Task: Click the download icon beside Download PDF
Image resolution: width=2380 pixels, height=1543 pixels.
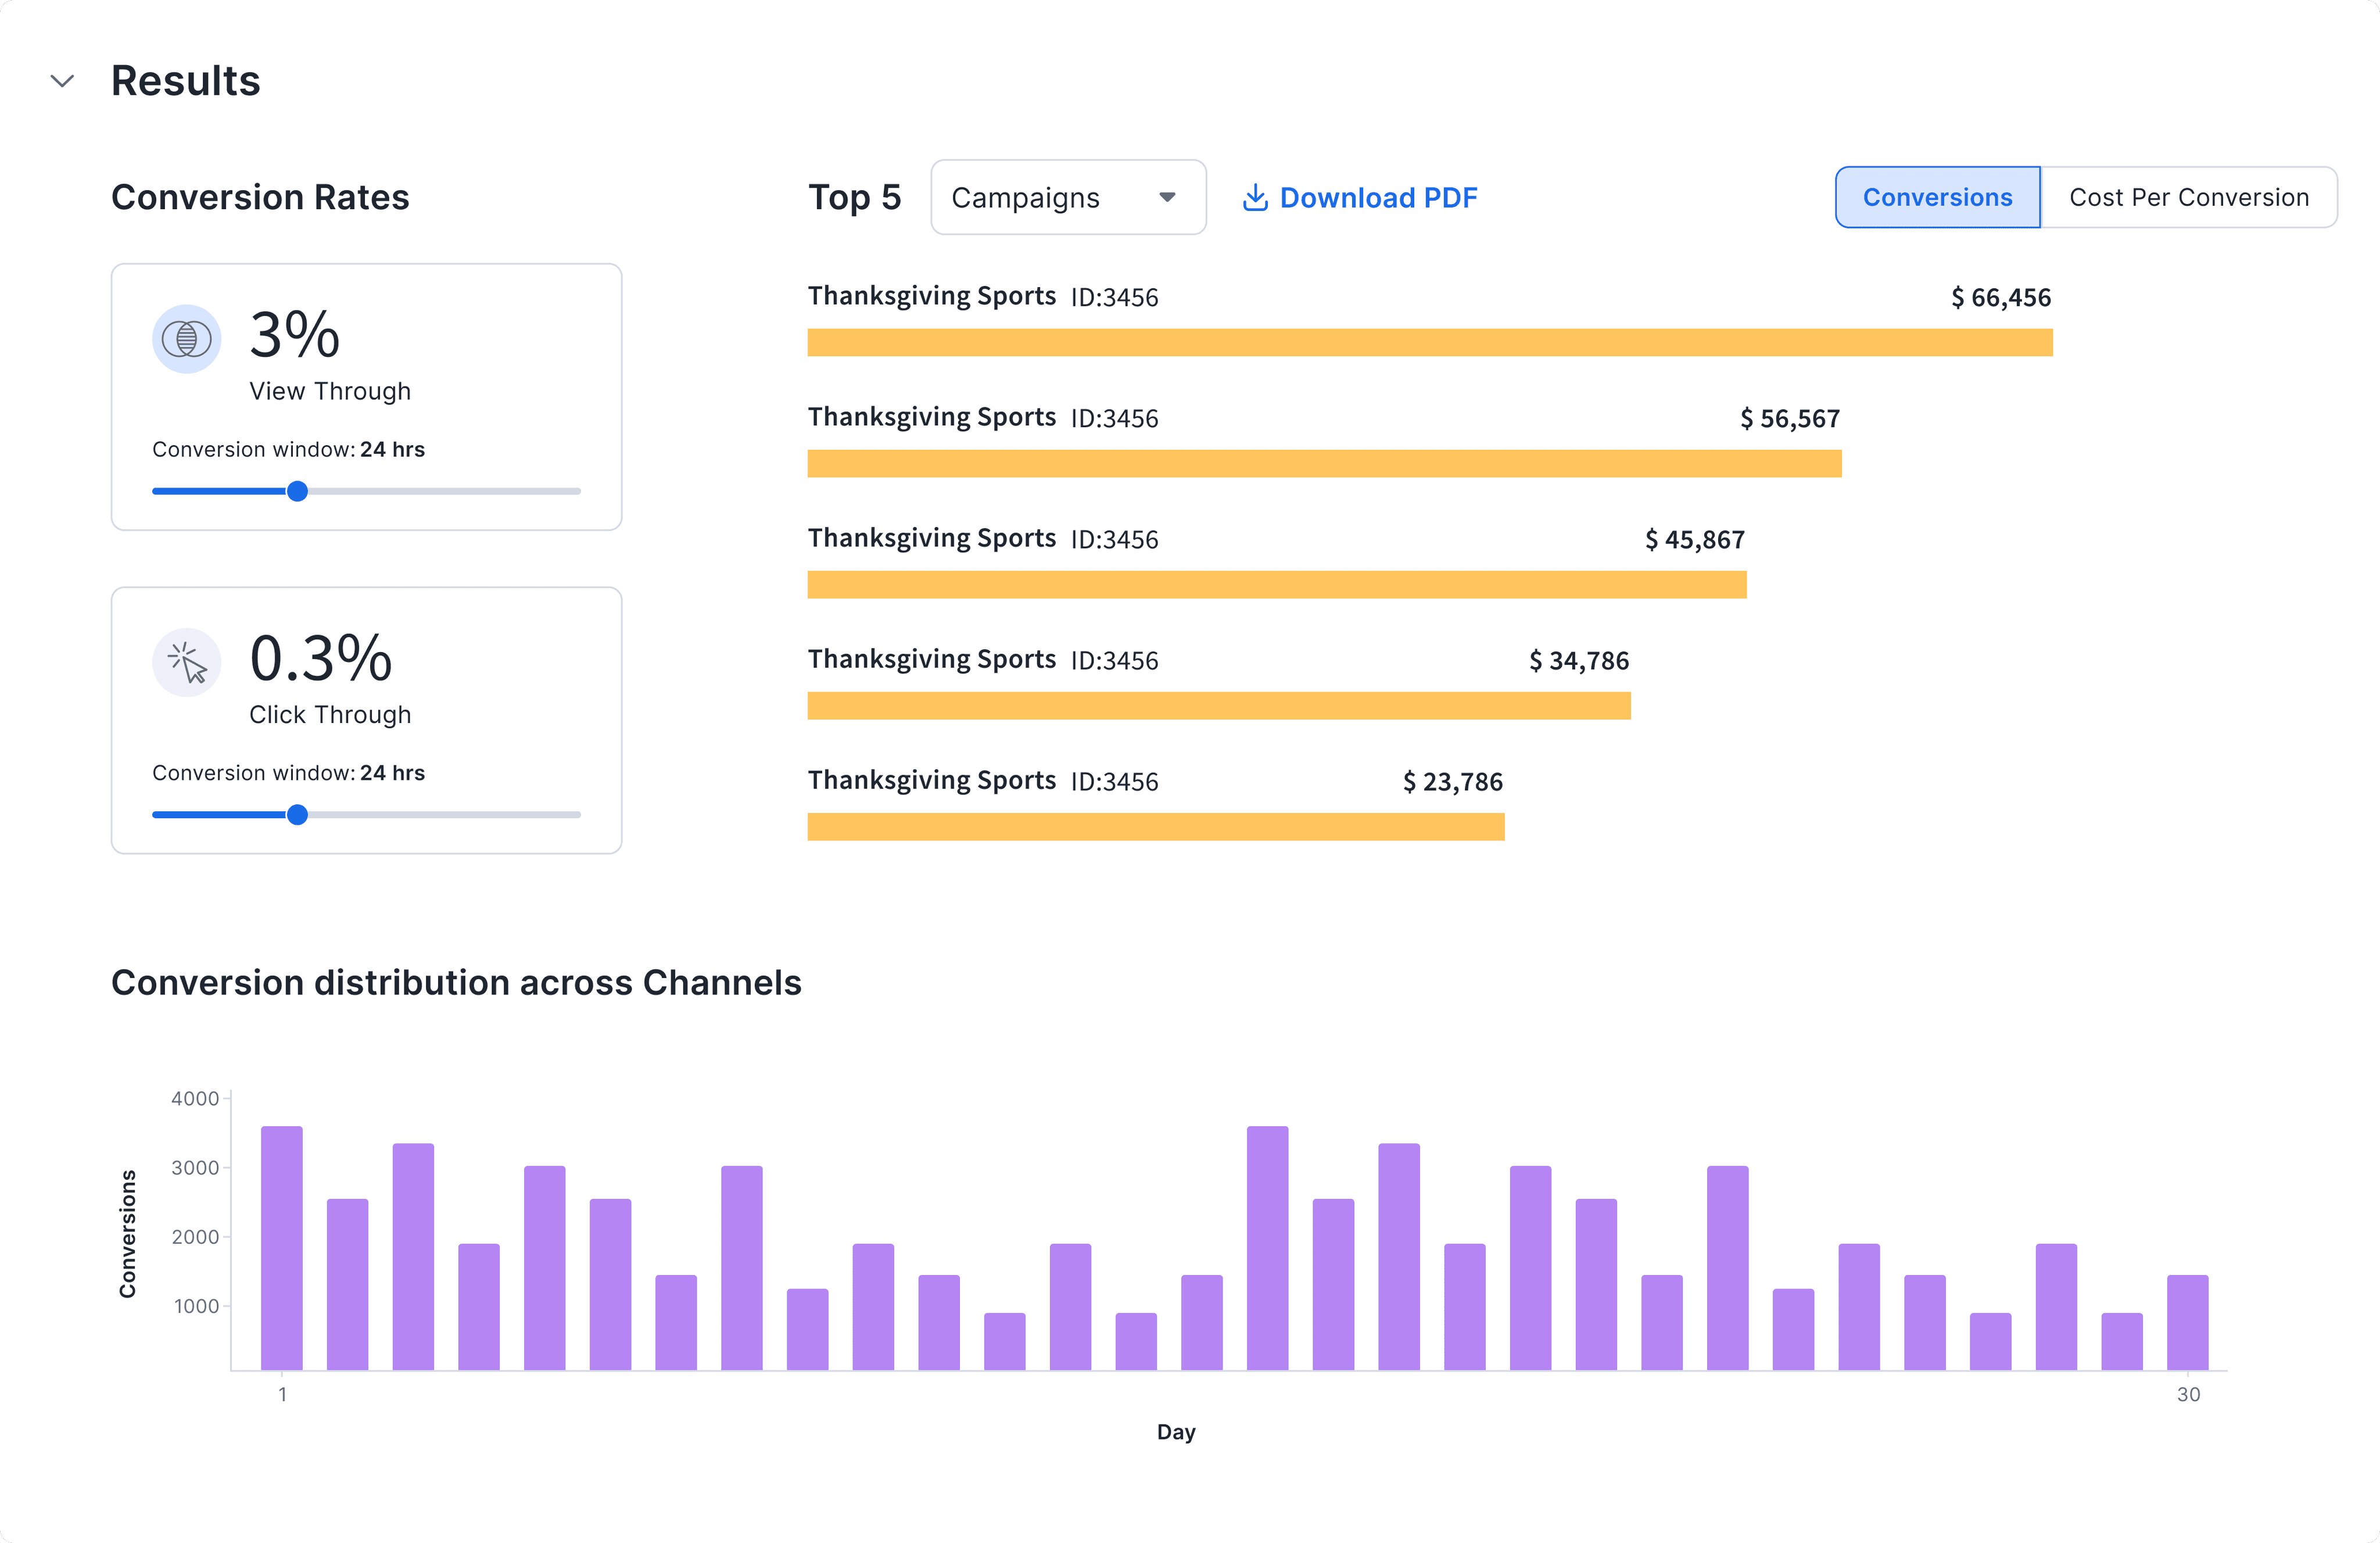Action: 1254,197
